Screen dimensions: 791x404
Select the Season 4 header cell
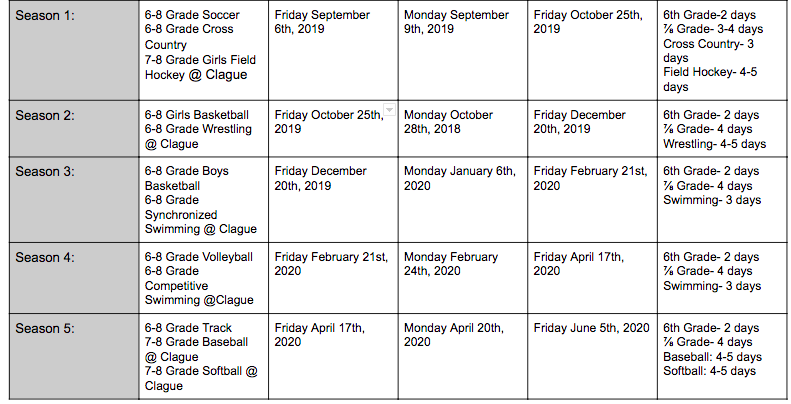[x=74, y=278]
